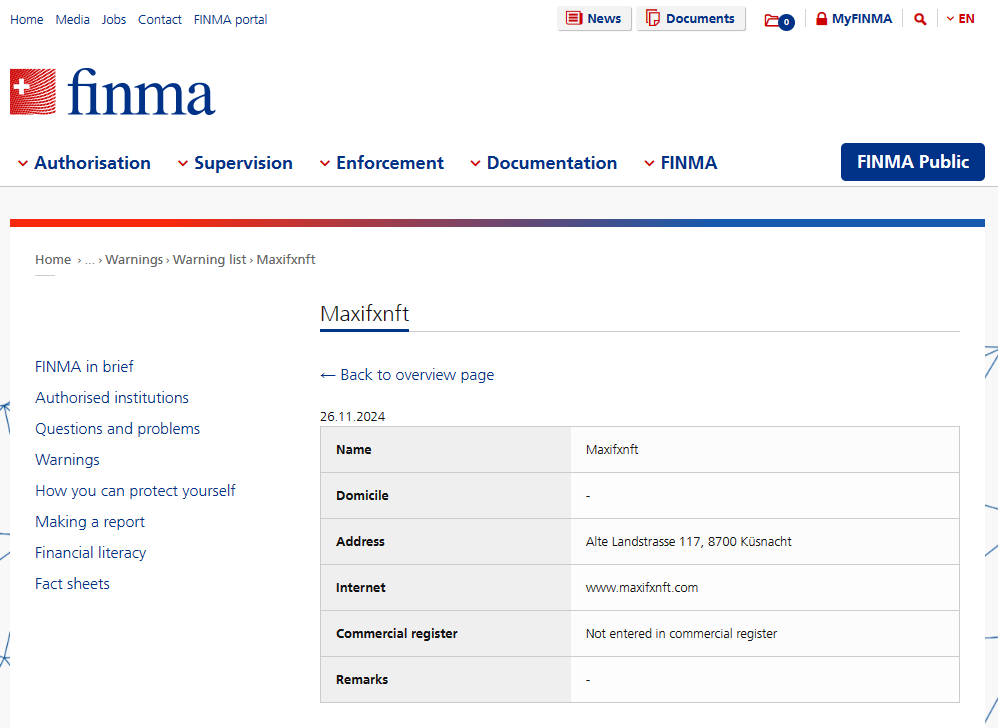Click the News button
The image size is (998, 728).
594,18
